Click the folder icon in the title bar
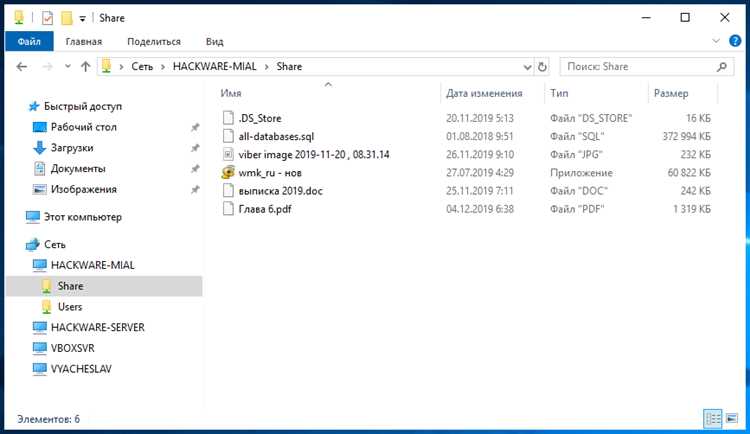Image resolution: width=750 pixels, height=434 pixels. click(19, 18)
